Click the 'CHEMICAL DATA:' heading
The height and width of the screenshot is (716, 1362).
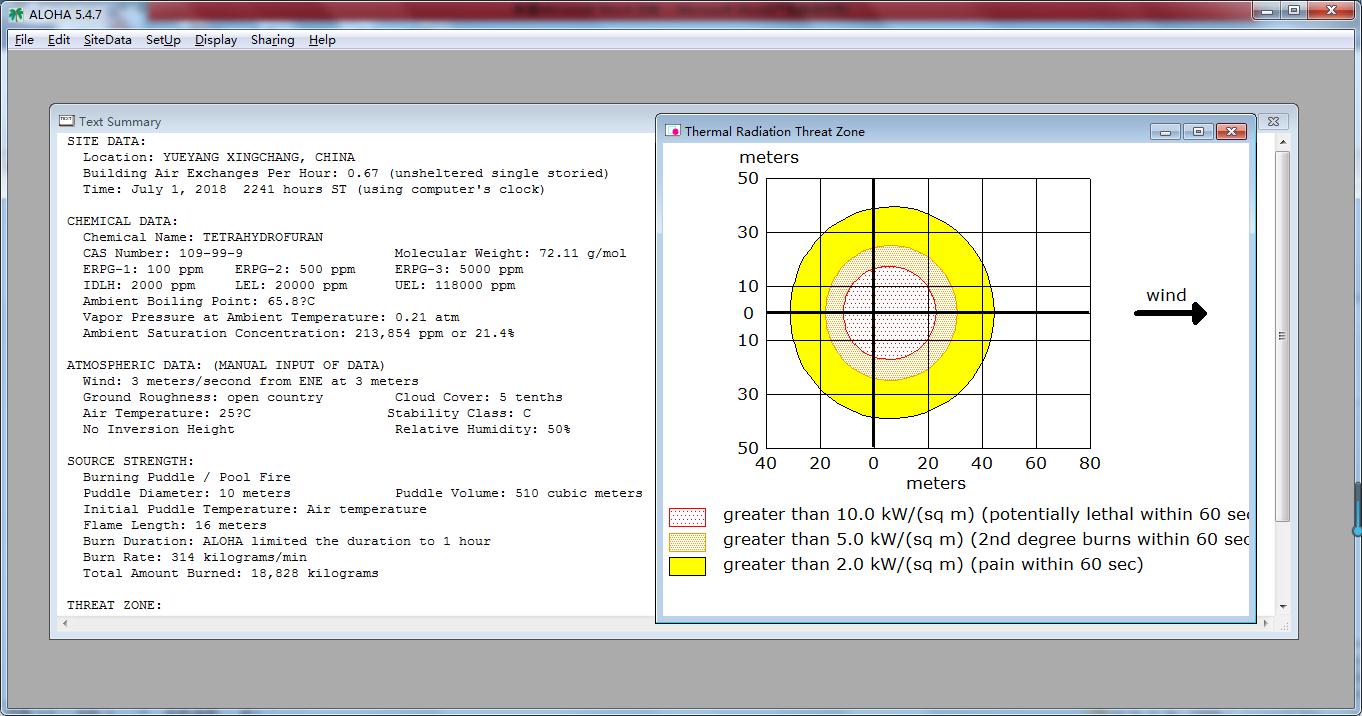tap(122, 221)
